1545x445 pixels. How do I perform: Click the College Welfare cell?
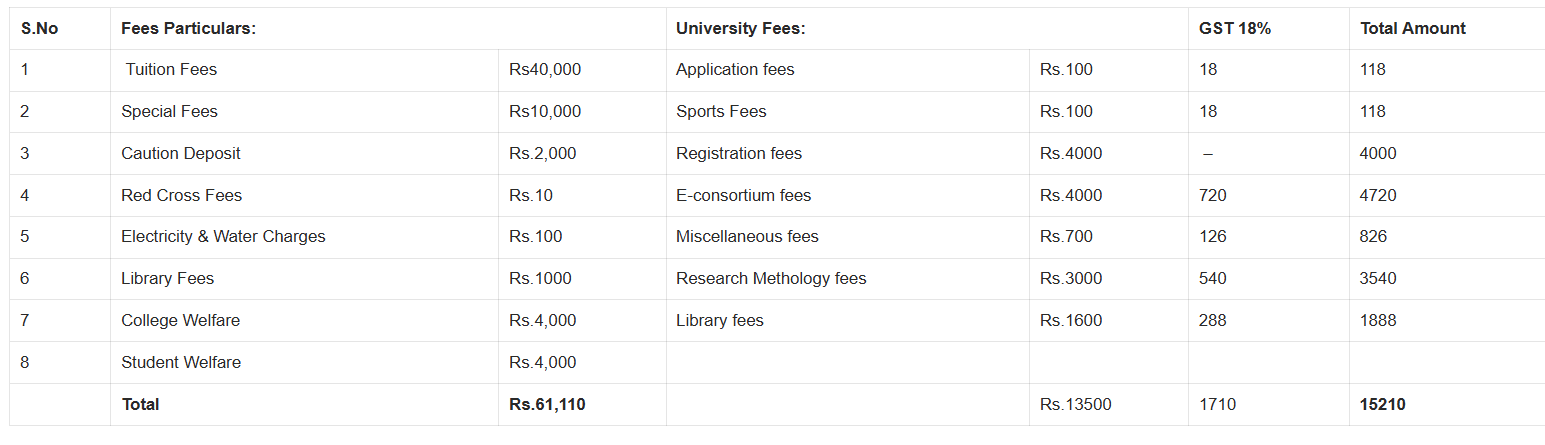pos(180,321)
